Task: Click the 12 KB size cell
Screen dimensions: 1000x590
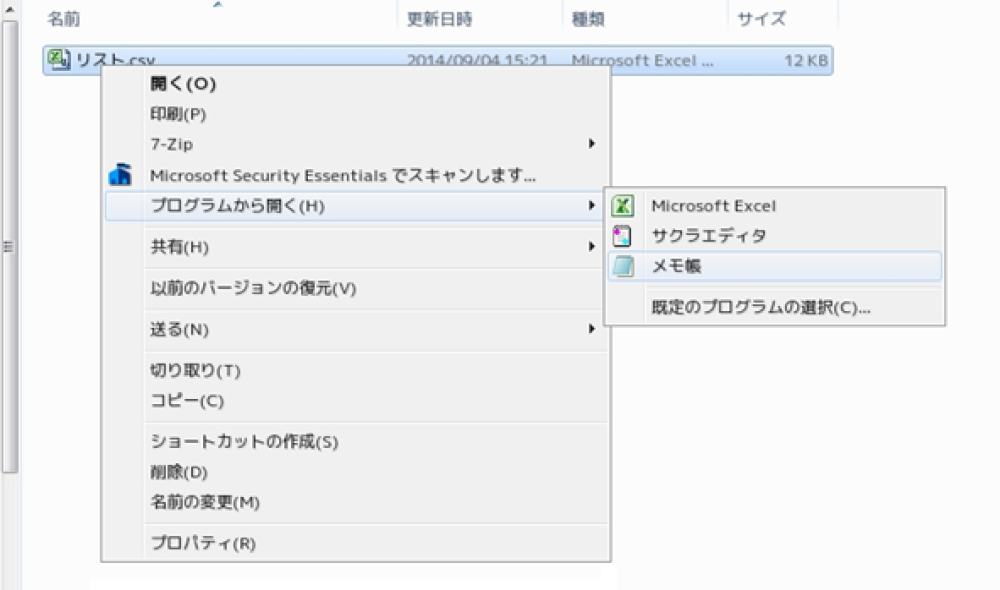Action: pos(806,61)
